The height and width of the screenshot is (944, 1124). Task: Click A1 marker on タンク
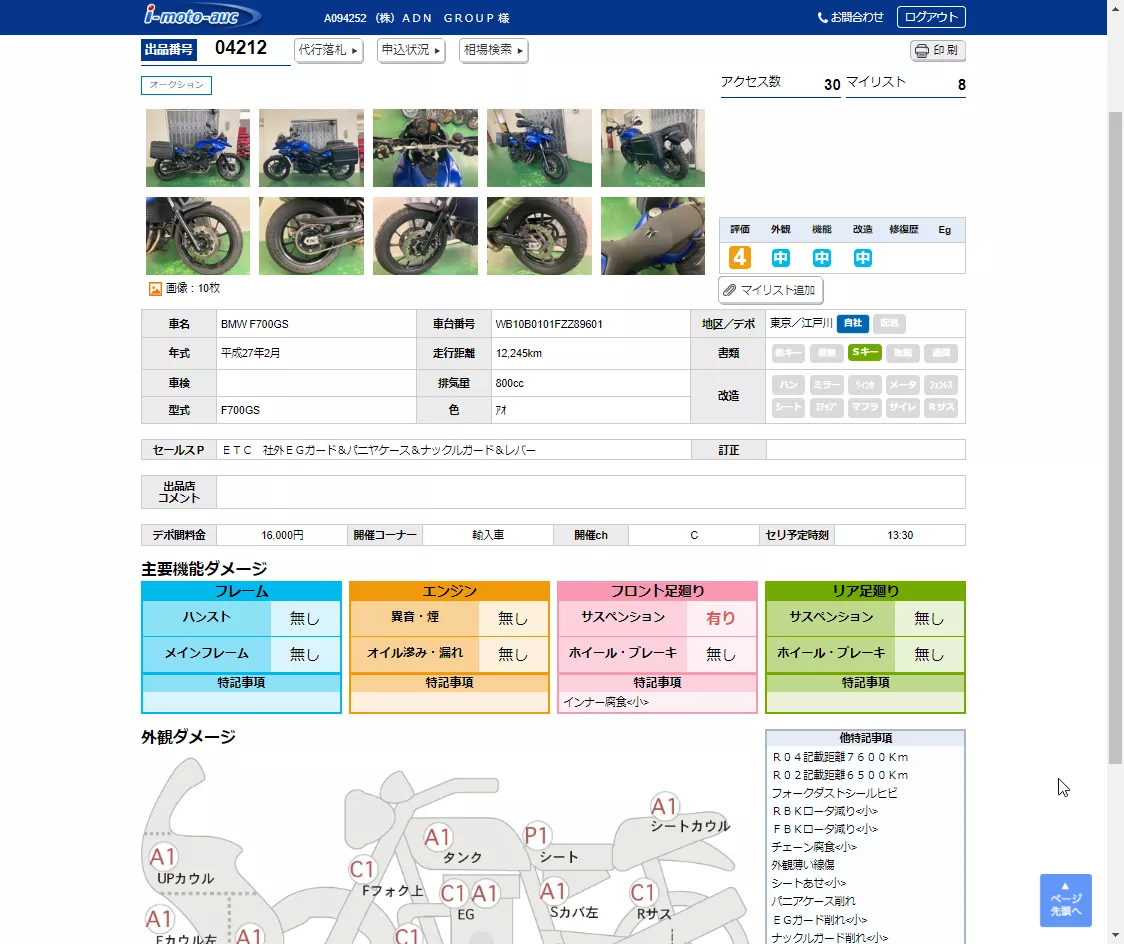click(x=437, y=836)
